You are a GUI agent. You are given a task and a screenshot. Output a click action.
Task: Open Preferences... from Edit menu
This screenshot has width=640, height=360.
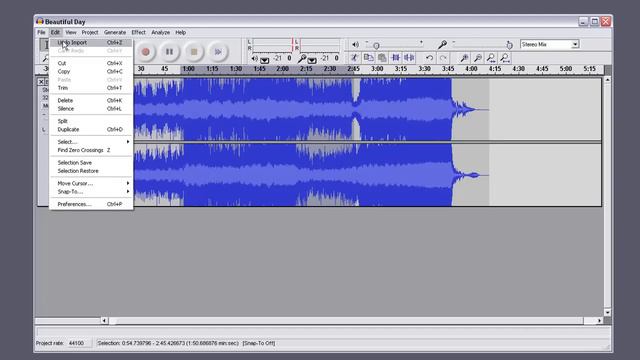(91, 204)
